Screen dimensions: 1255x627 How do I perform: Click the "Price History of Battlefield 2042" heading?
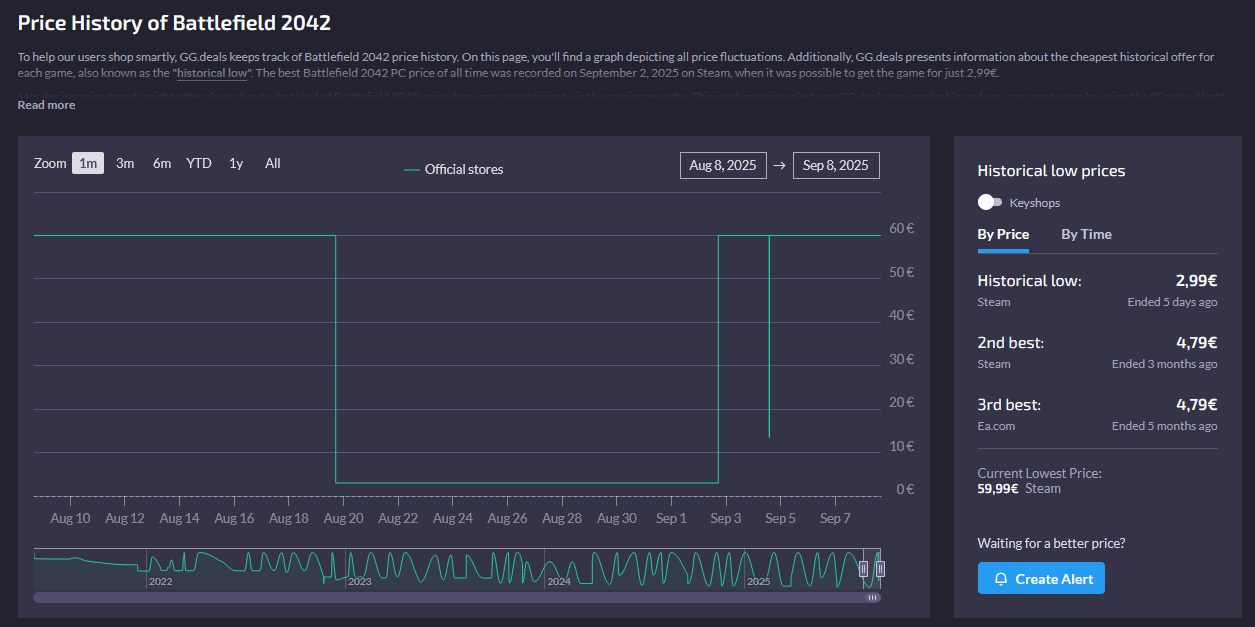[174, 22]
